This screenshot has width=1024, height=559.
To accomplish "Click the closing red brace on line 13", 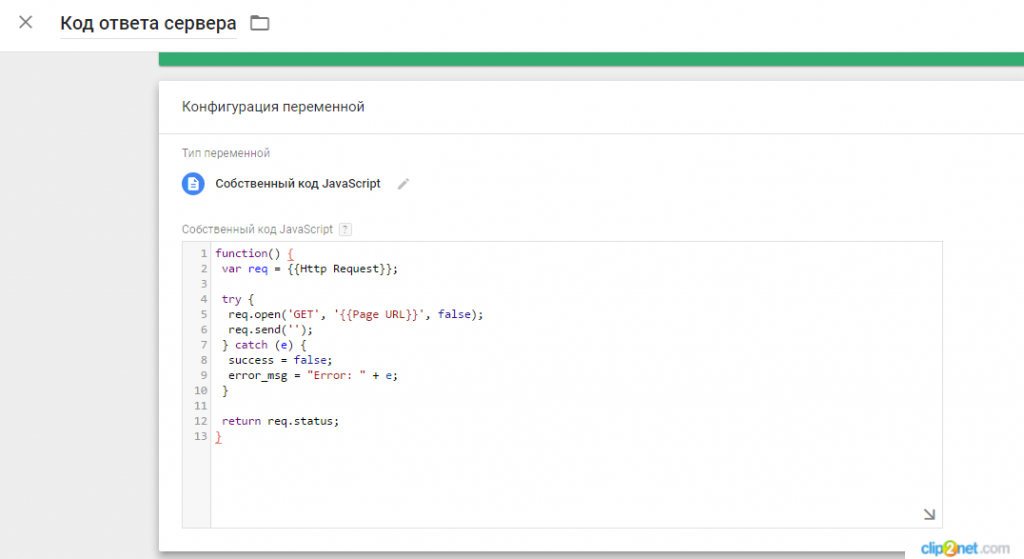I will tap(219, 437).
